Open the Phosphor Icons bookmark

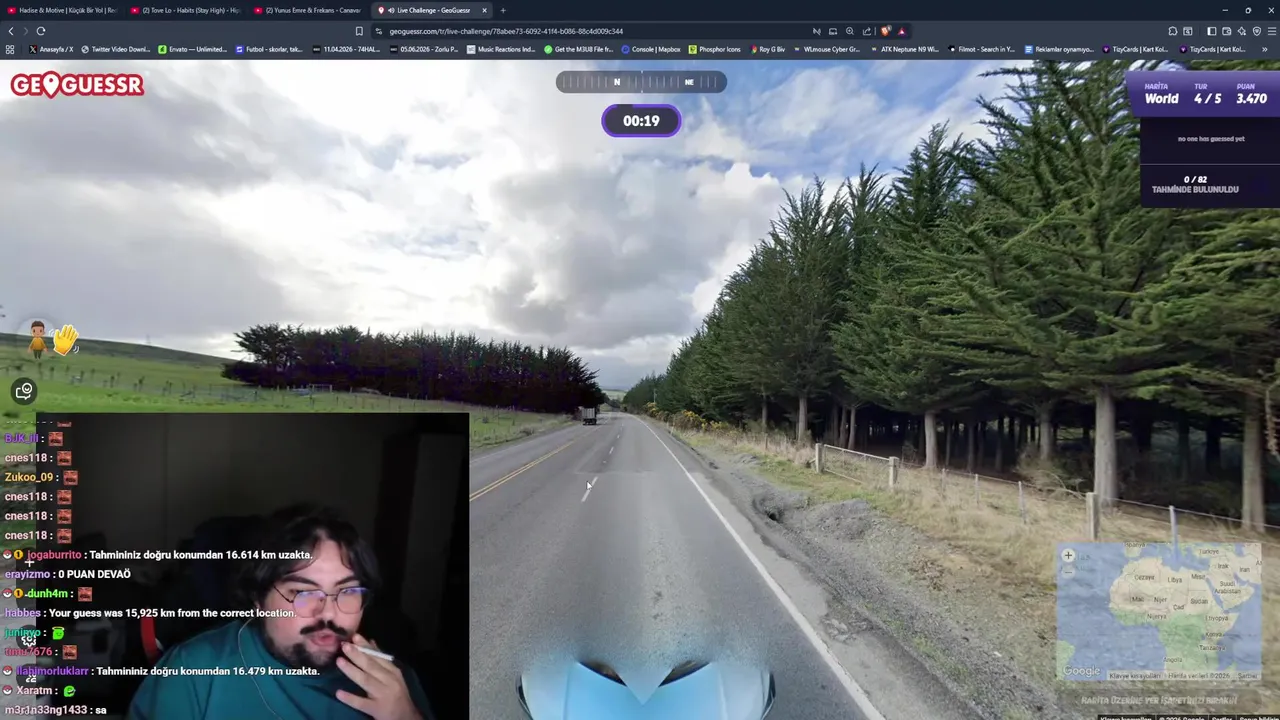pos(714,49)
